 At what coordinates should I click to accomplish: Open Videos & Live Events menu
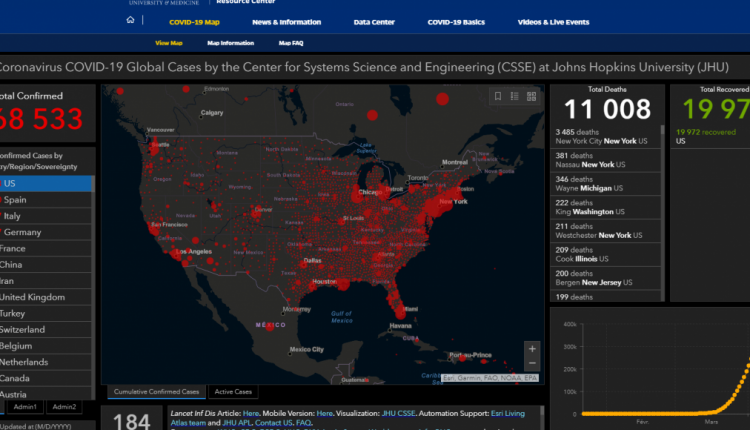tap(553, 22)
